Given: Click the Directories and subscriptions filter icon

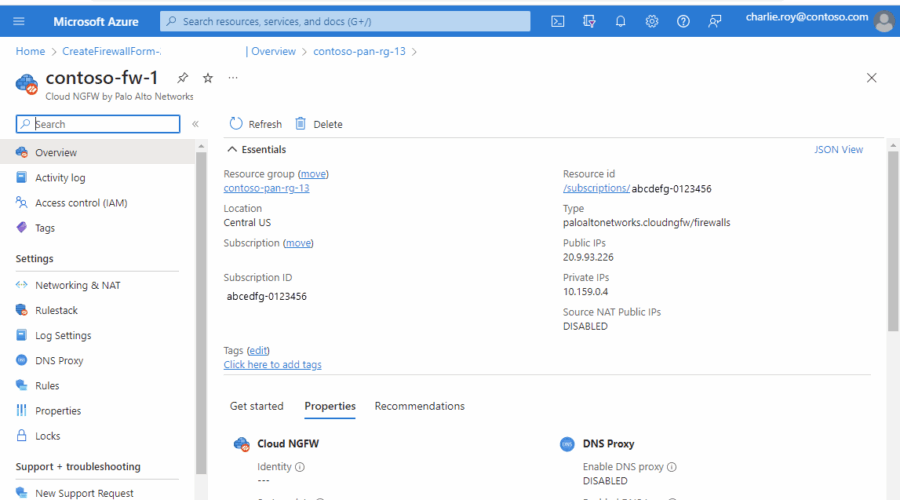Looking at the screenshot, I should pos(589,21).
